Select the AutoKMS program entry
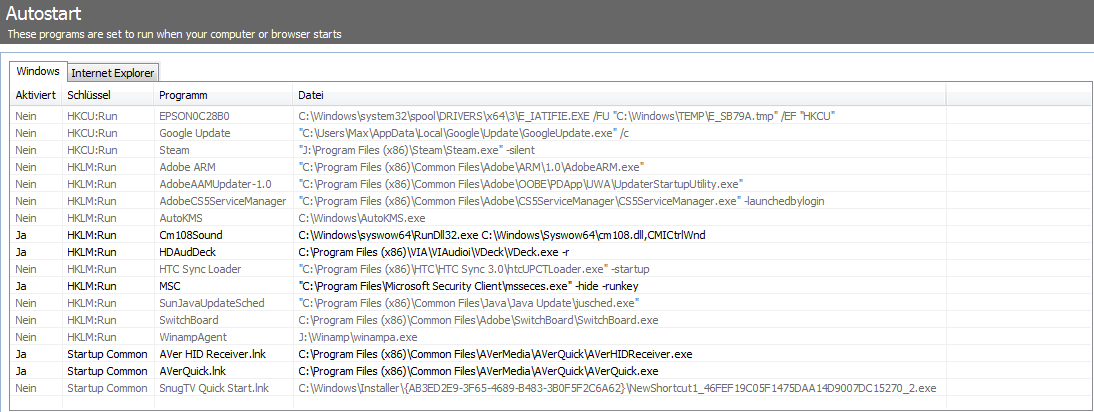Image resolution: width=1094 pixels, height=412 pixels. pyautogui.click(x=181, y=218)
